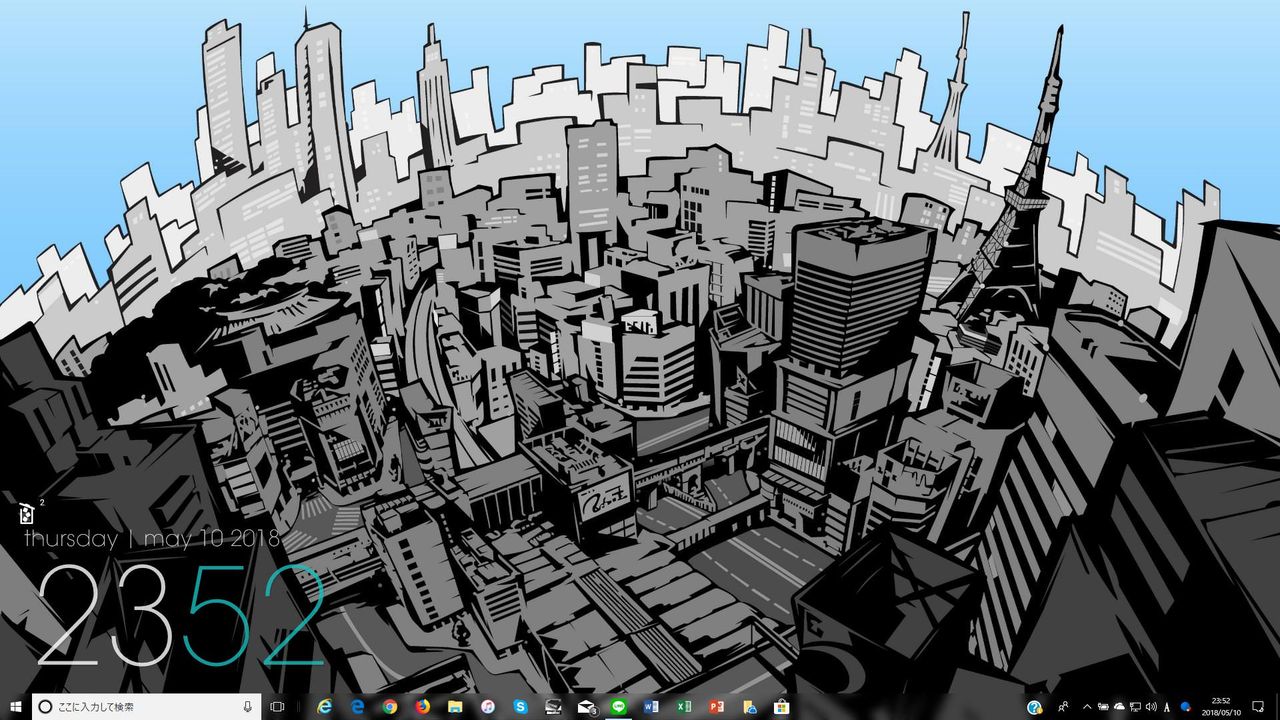Click the blue circle tray icon
Image resolution: width=1280 pixels, height=720 pixels.
tap(1185, 706)
